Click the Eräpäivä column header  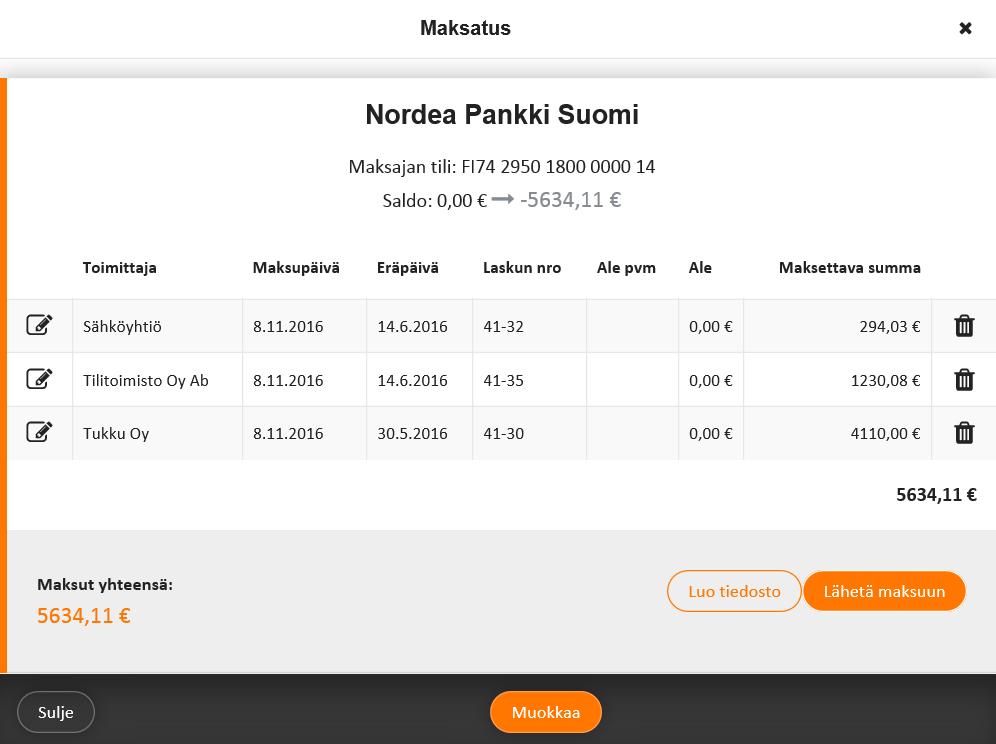pyautogui.click(x=408, y=267)
